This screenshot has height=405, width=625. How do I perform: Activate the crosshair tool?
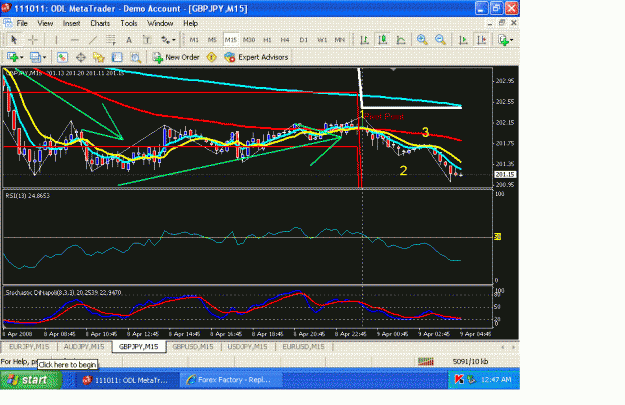[33, 39]
